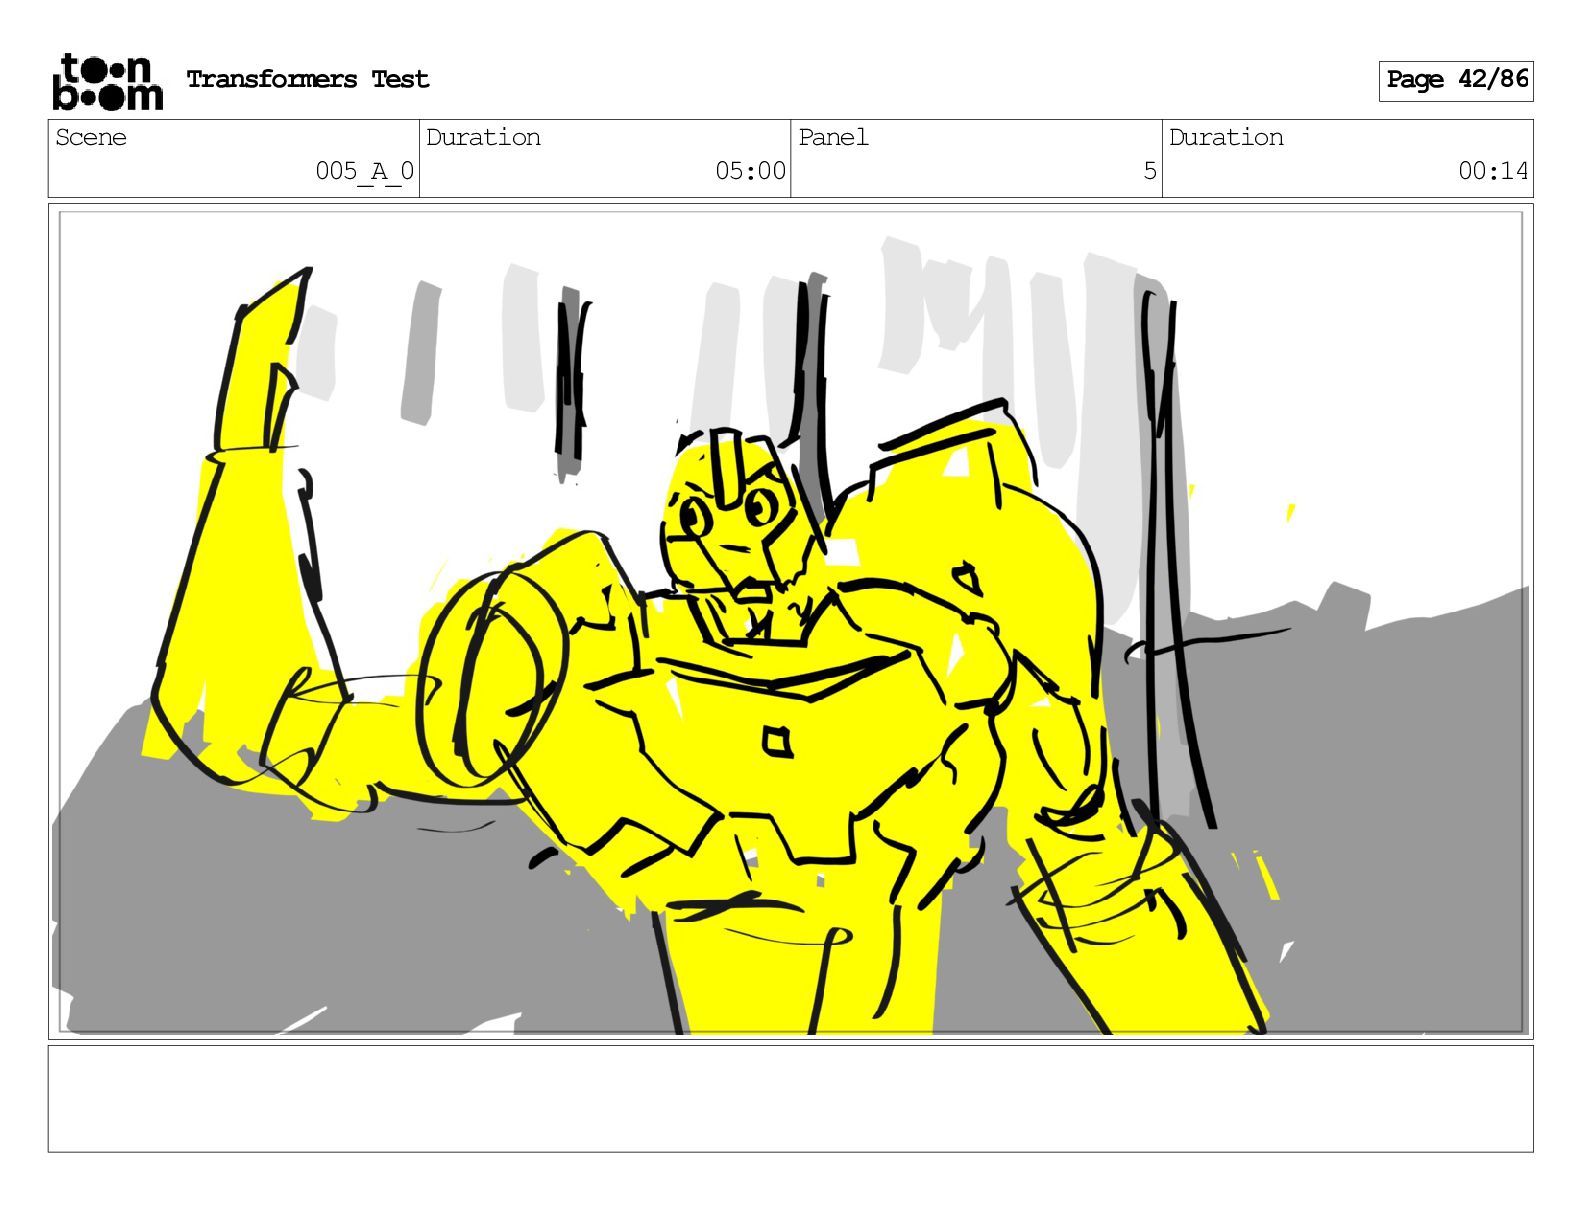Click the panel duration value '00:14'
Image resolution: width=1584 pixels, height=1224 pixels.
click(x=1493, y=172)
